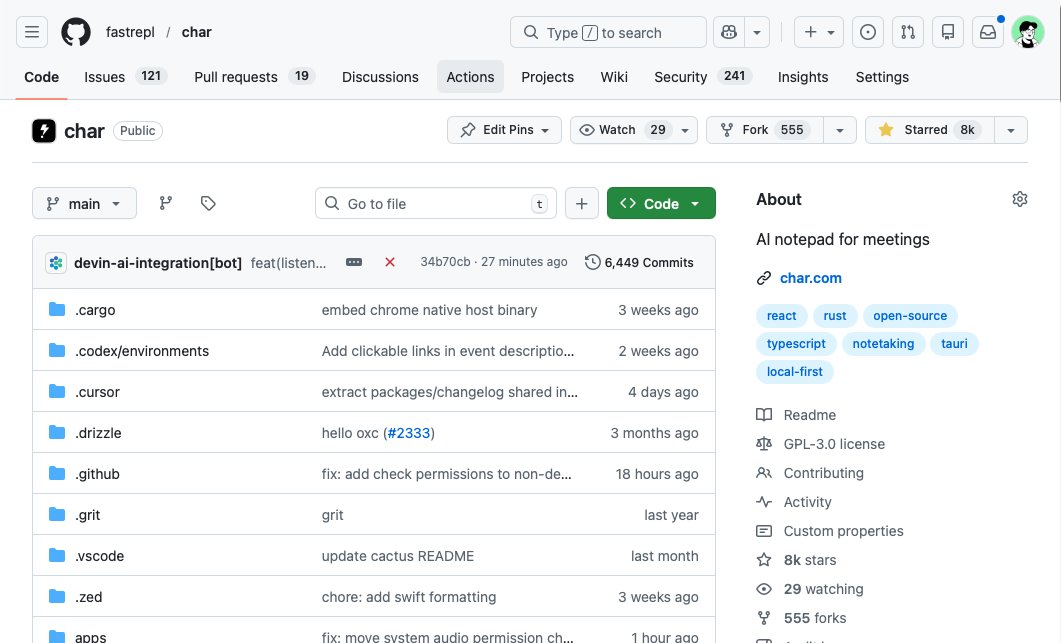Open the .drizzle folder
1061x643 pixels.
[x=98, y=433]
